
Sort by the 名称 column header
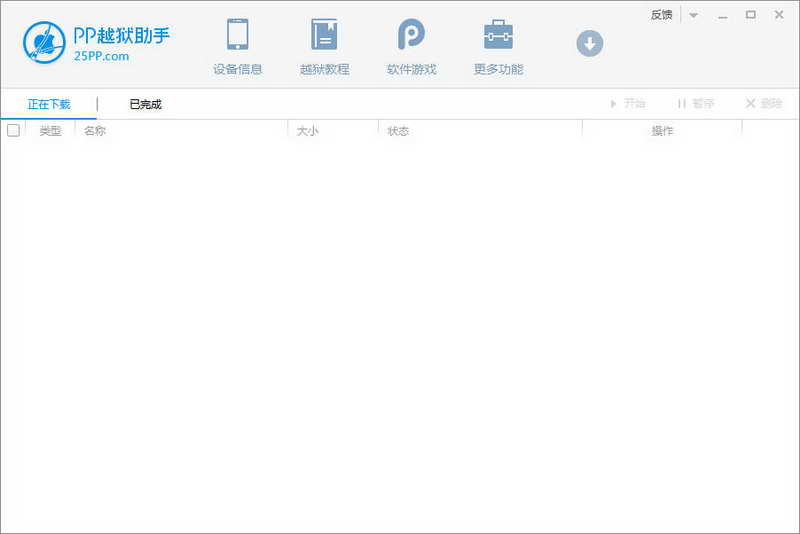tap(95, 131)
